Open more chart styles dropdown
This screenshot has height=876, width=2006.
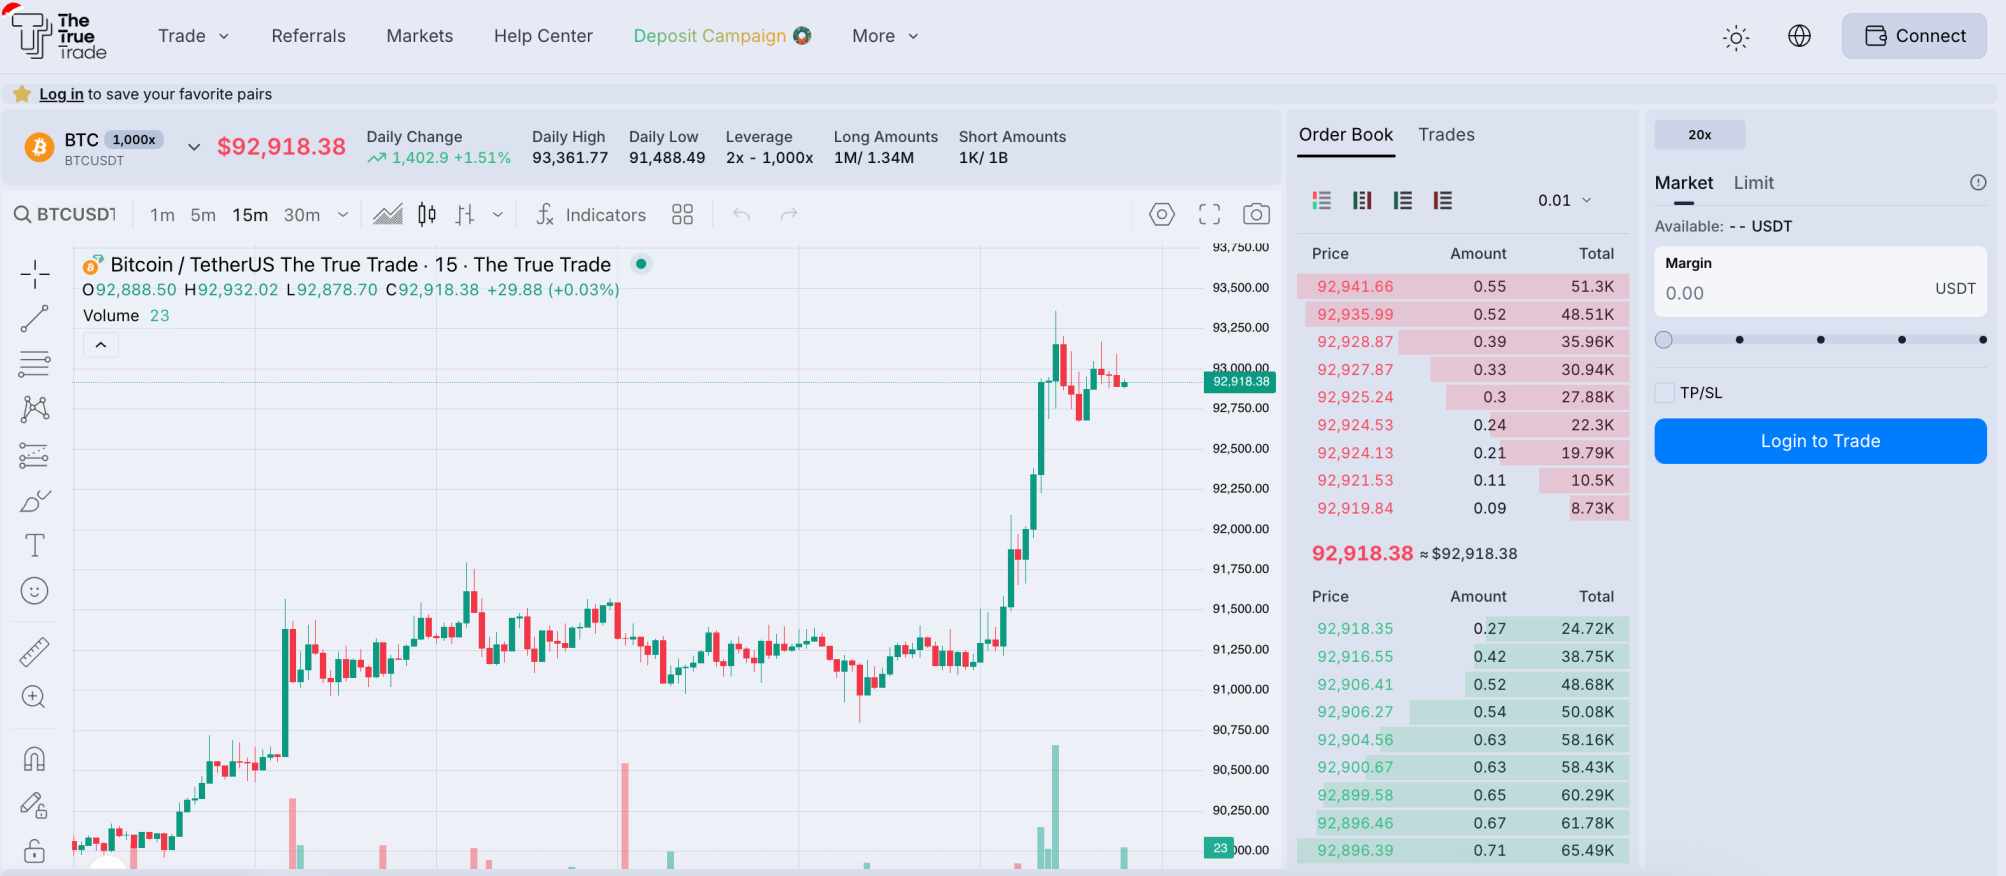[498, 214]
